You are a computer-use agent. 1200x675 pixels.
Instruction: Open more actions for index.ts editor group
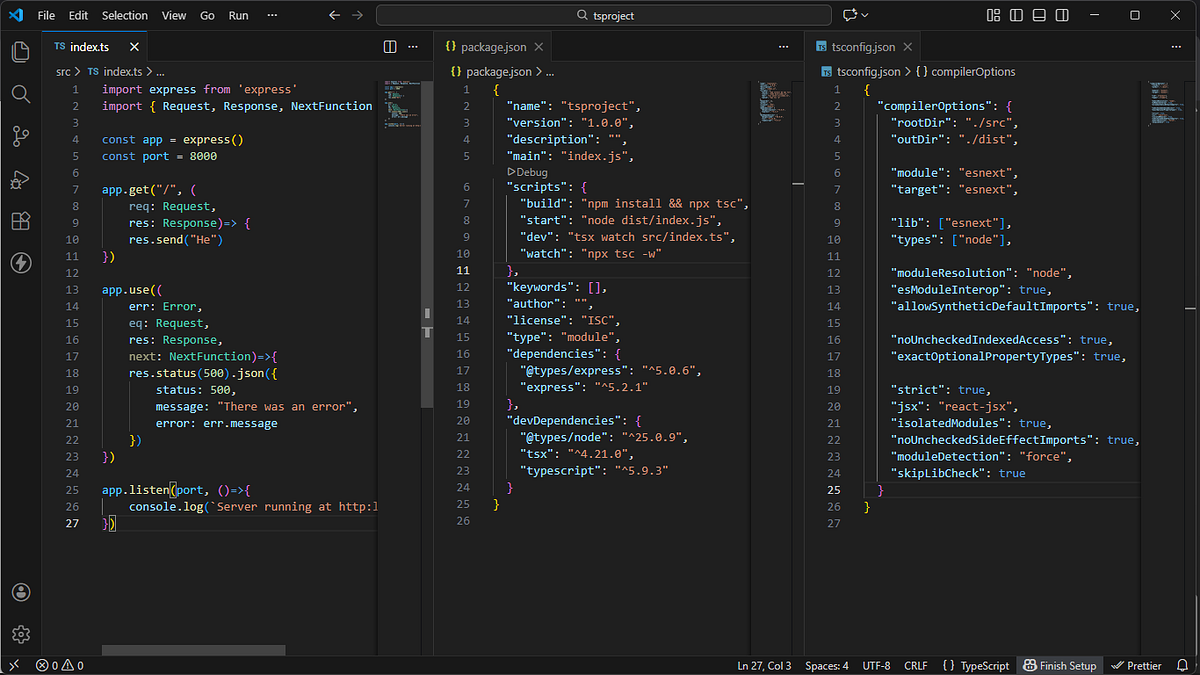coord(412,47)
